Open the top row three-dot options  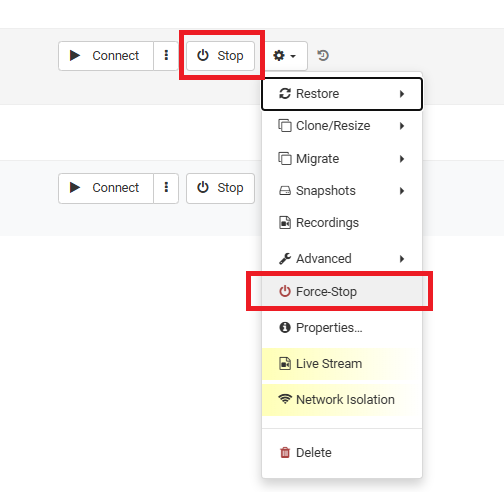[166, 56]
